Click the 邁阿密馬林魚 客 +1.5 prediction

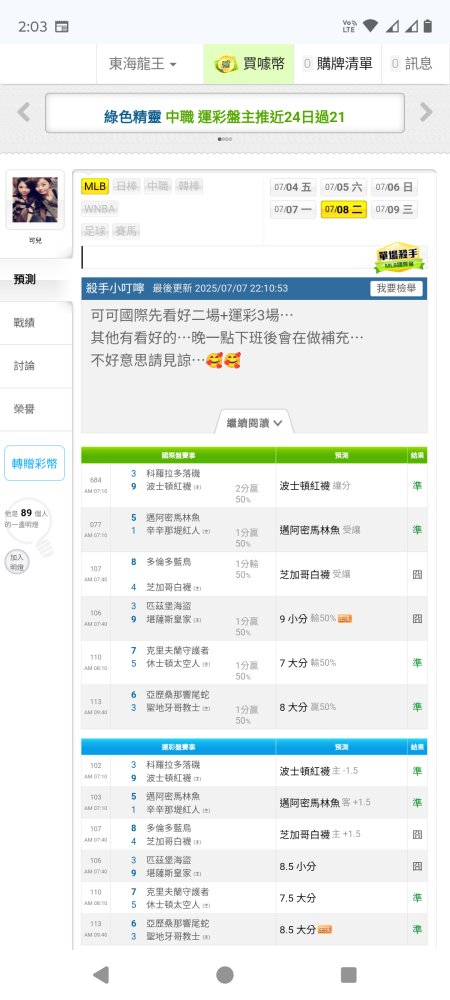tap(325, 802)
